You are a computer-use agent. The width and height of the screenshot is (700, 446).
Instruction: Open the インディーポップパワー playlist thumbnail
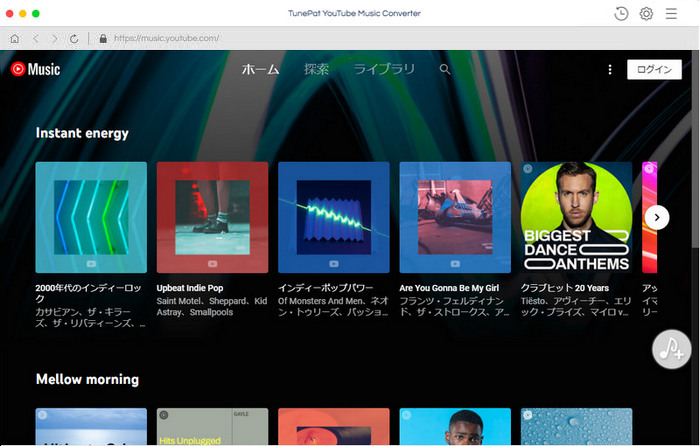pos(334,217)
